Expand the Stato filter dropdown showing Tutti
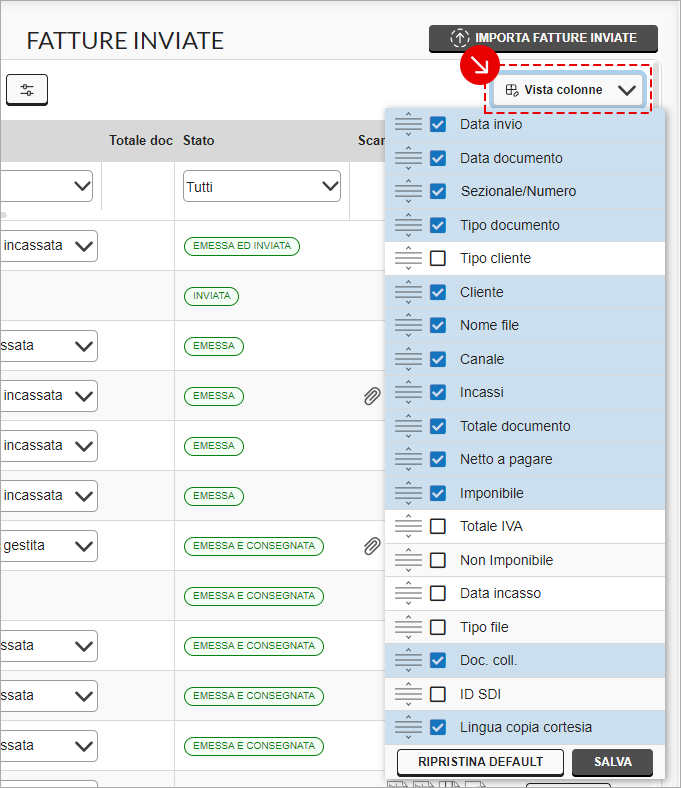Image resolution: width=681 pixels, height=788 pixels. (x=262, y=187)
